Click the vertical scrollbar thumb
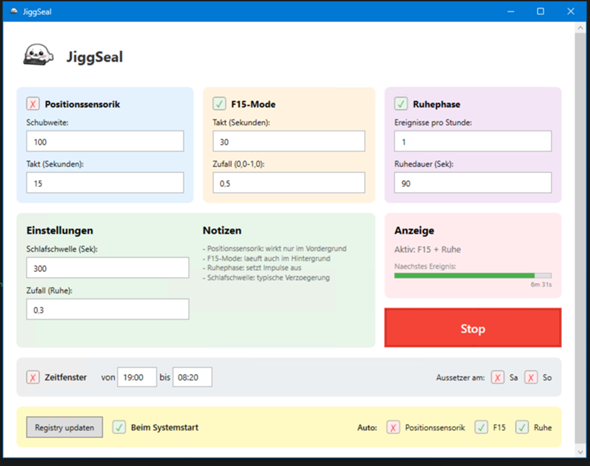The width and height of the screenshot is (590, 466). coord(580,238)
